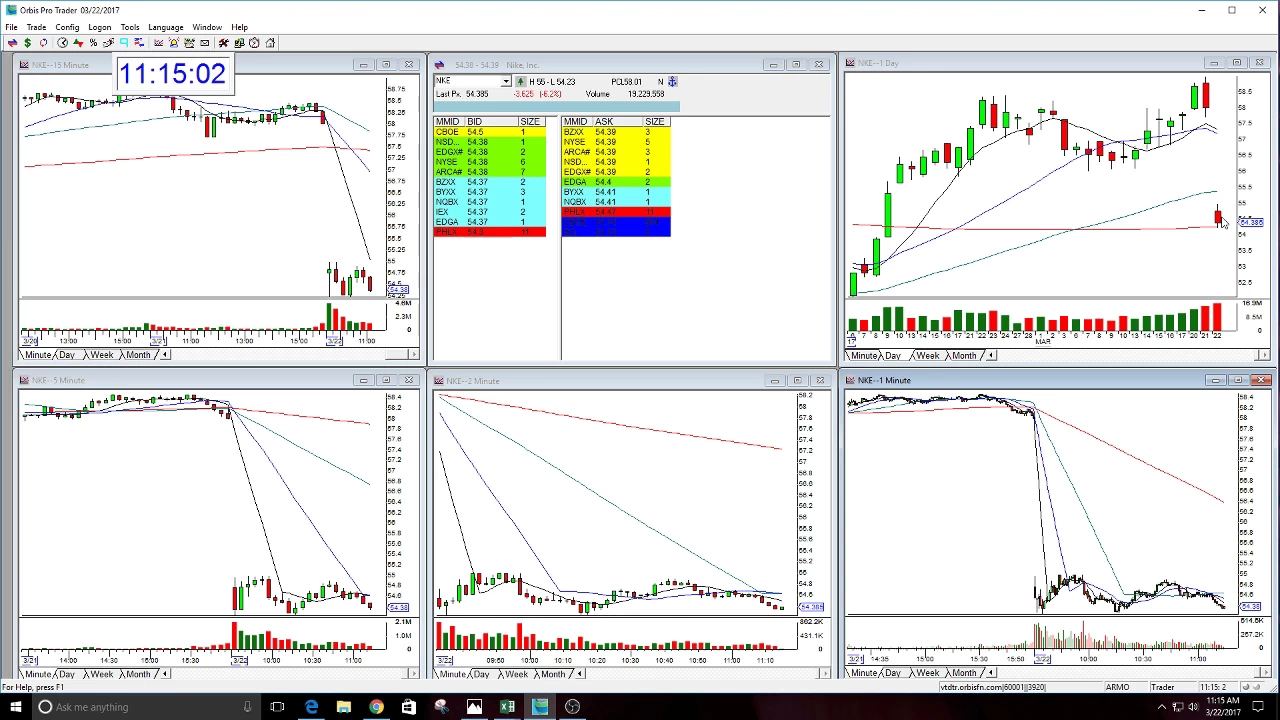Select Week tab in NKE-15 Minute chart

[101, 355]
